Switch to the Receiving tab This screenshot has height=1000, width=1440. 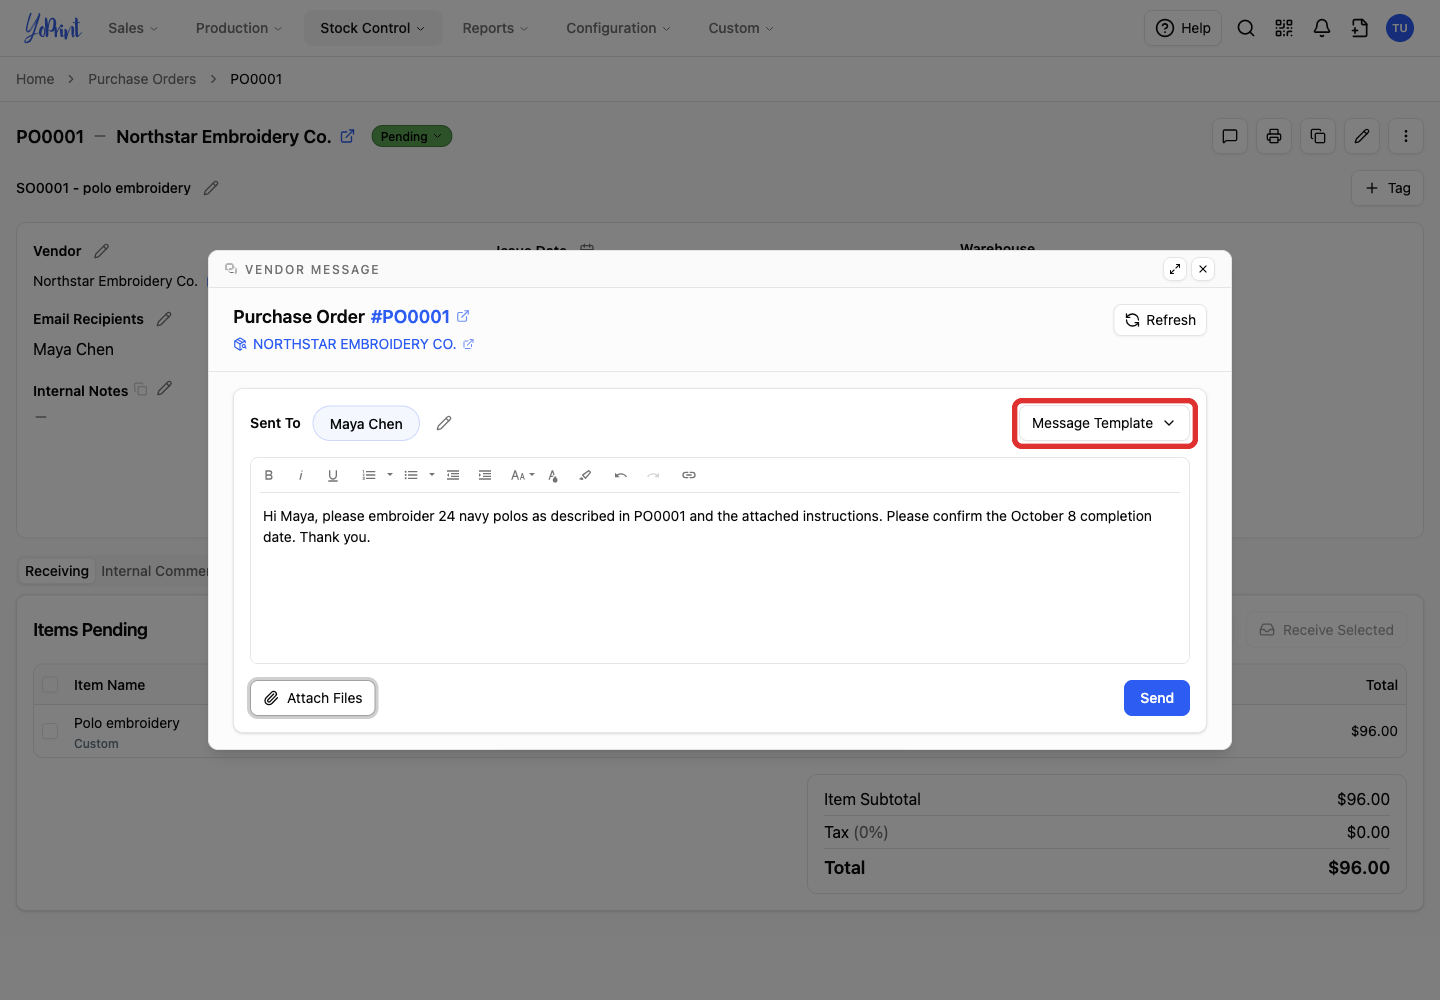click(57, 571)
